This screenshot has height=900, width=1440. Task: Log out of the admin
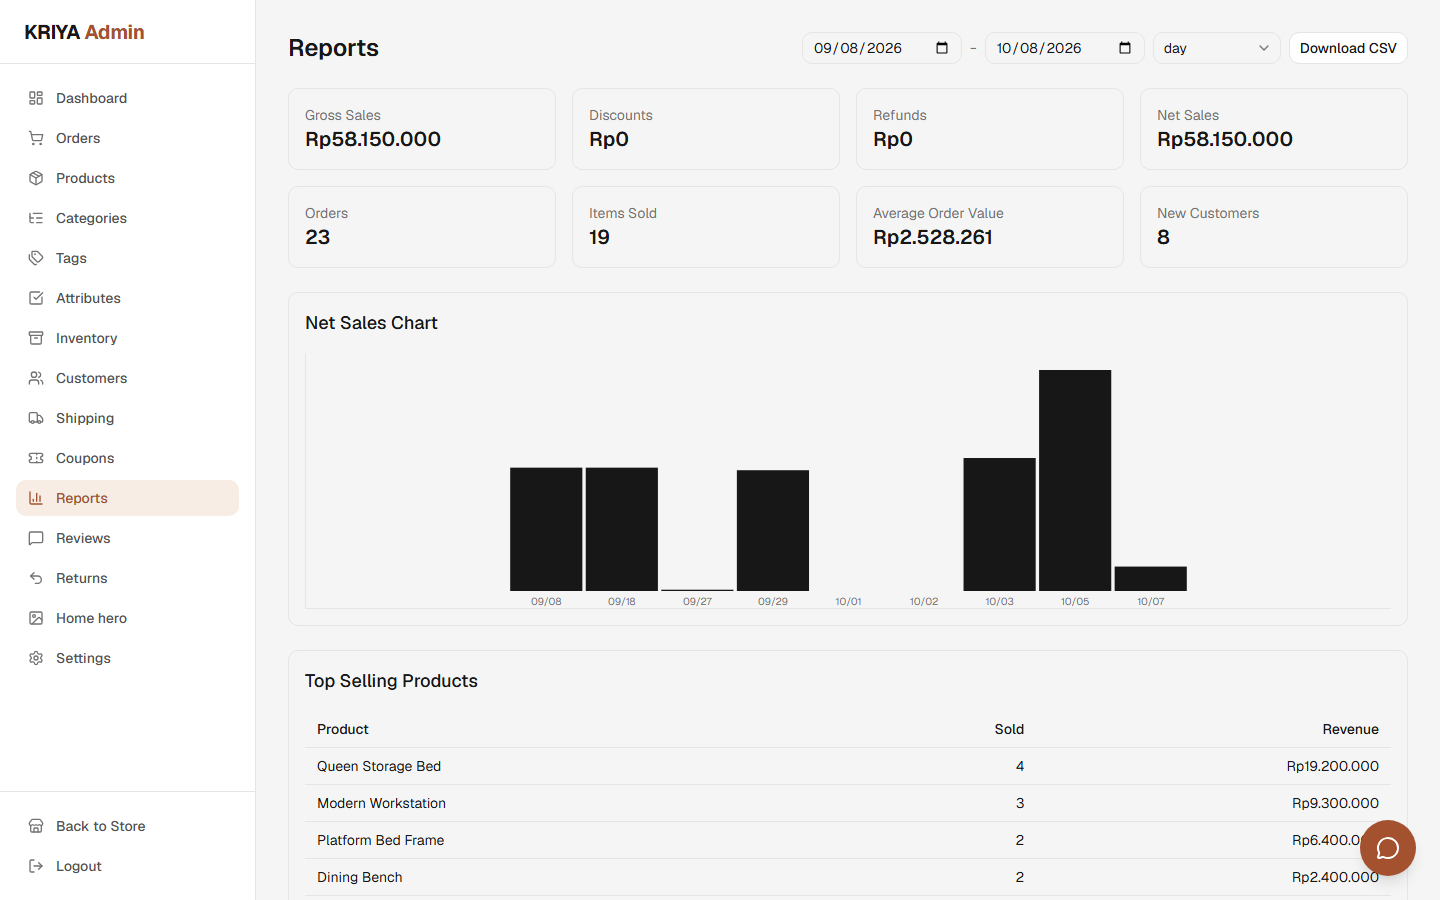coord(127,866)
